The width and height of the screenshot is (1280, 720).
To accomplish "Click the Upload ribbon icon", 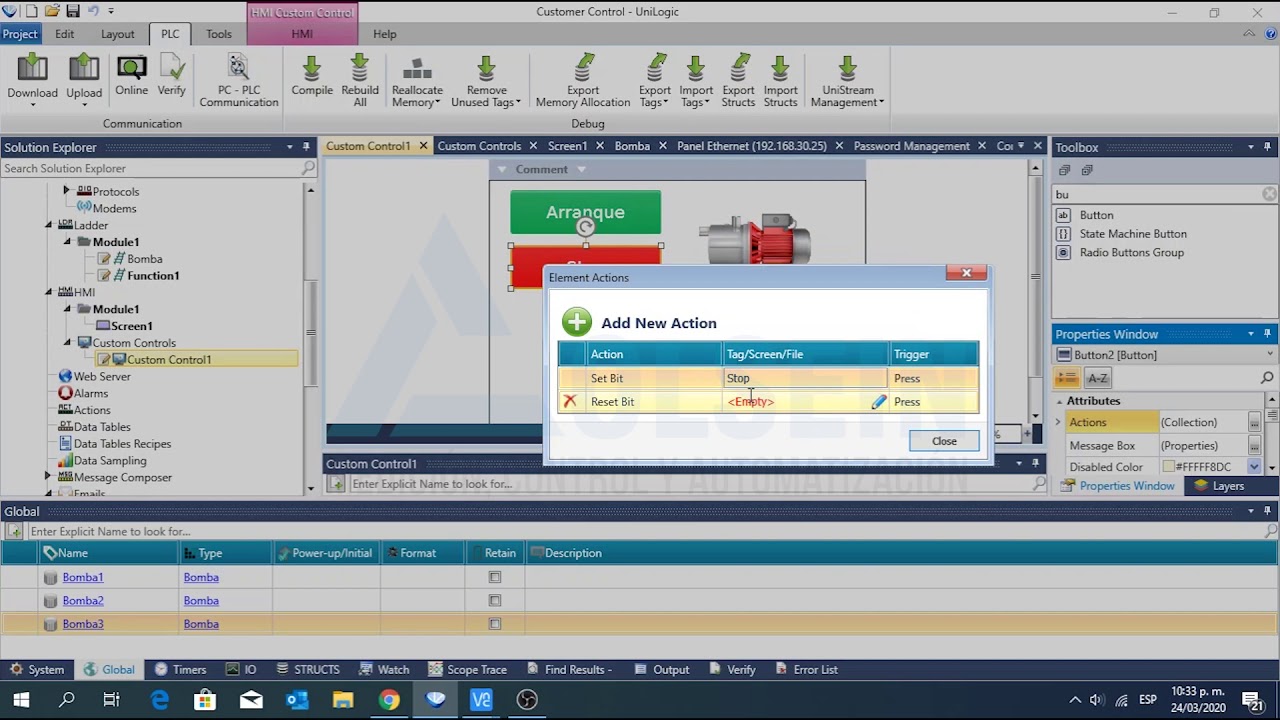I will pos(84,69).
